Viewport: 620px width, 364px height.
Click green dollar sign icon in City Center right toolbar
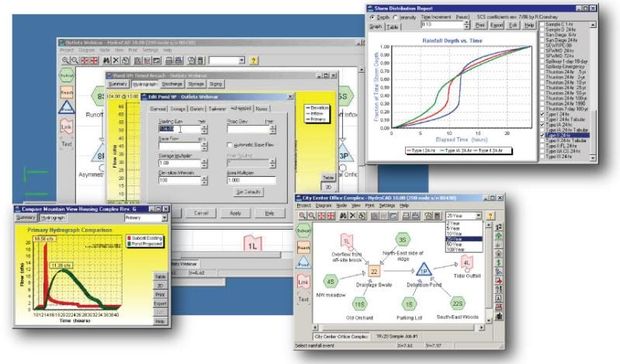[499, 263]
